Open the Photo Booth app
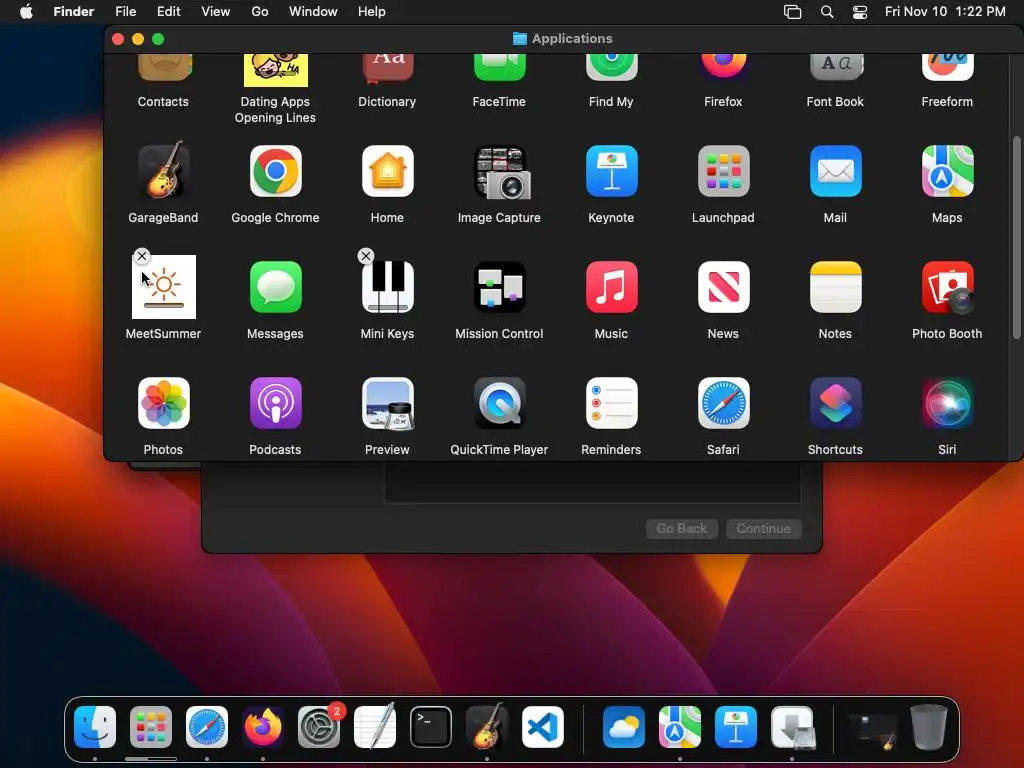This screenshot has height=768, width=1024. [947, 287]
